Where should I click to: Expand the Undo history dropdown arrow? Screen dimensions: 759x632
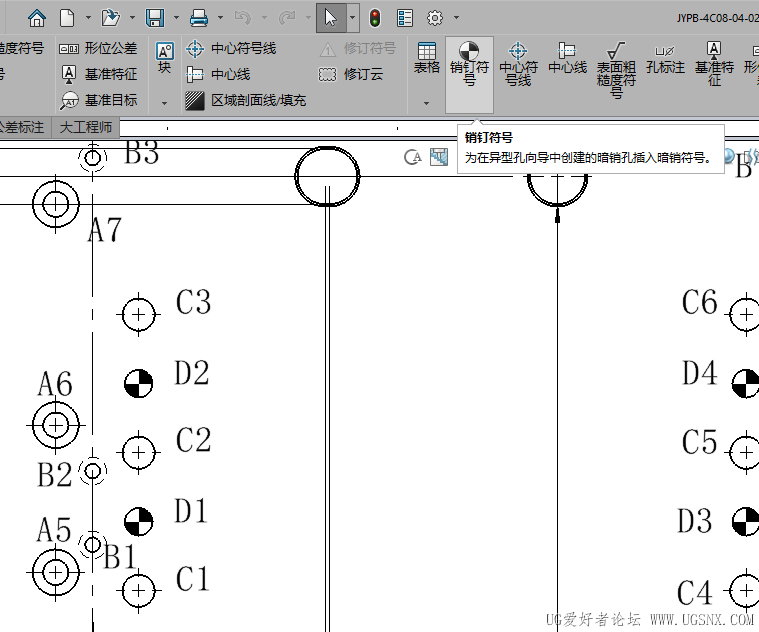(x=264, y=18)
